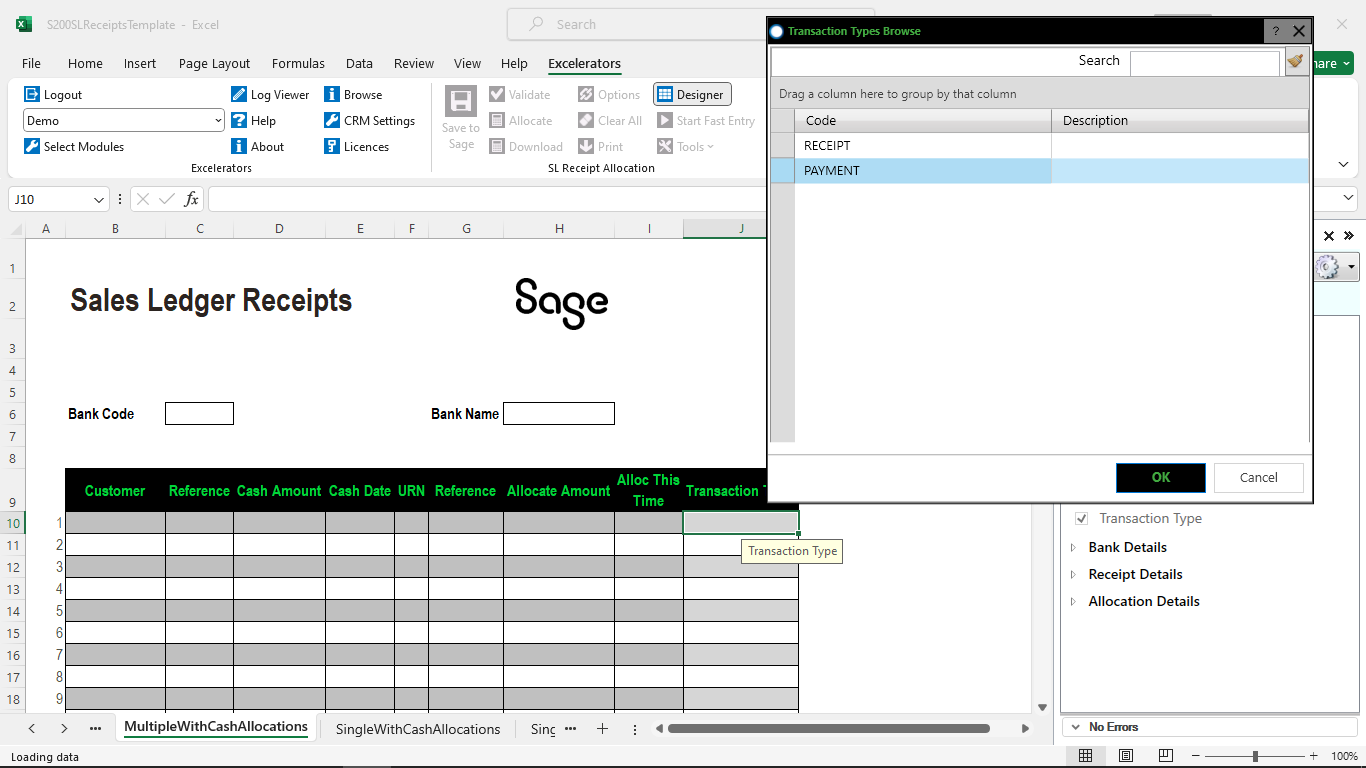The width and height of the screenshot is (1366, 768).
Task: Sort by the Description column header
Action: tap(1180, 120)
